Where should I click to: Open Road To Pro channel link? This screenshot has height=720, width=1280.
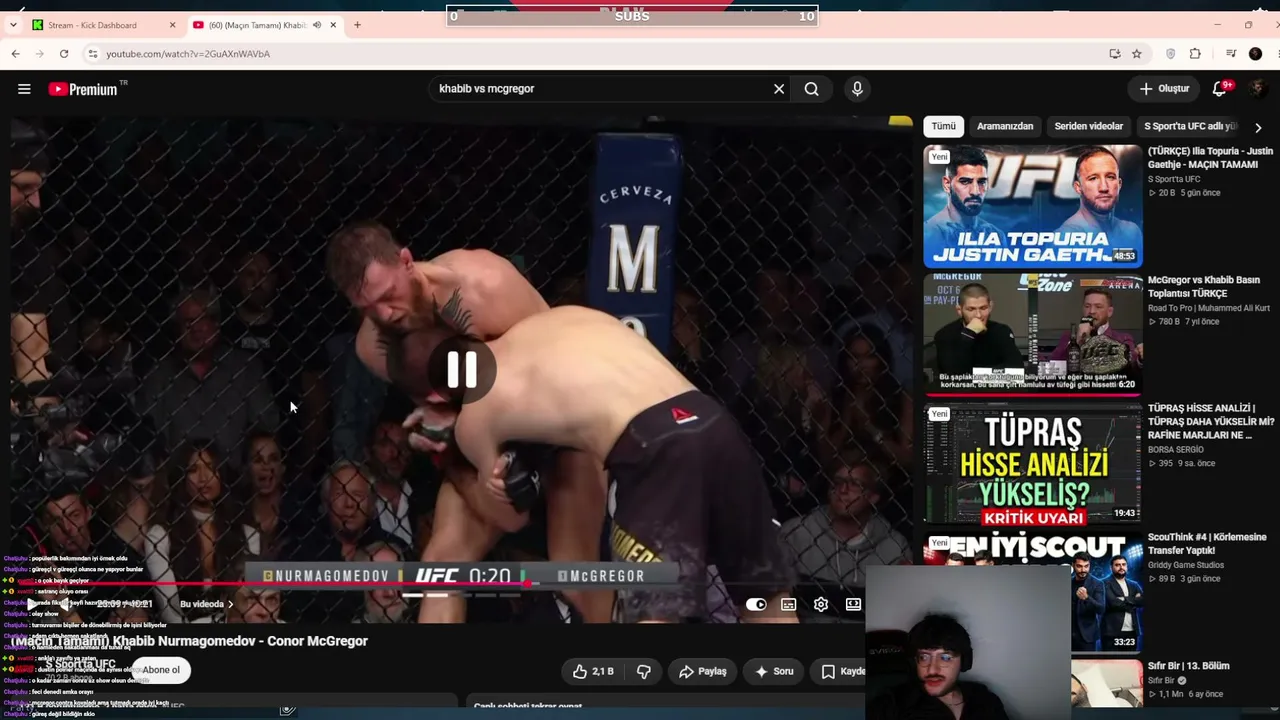[1208, 308]
